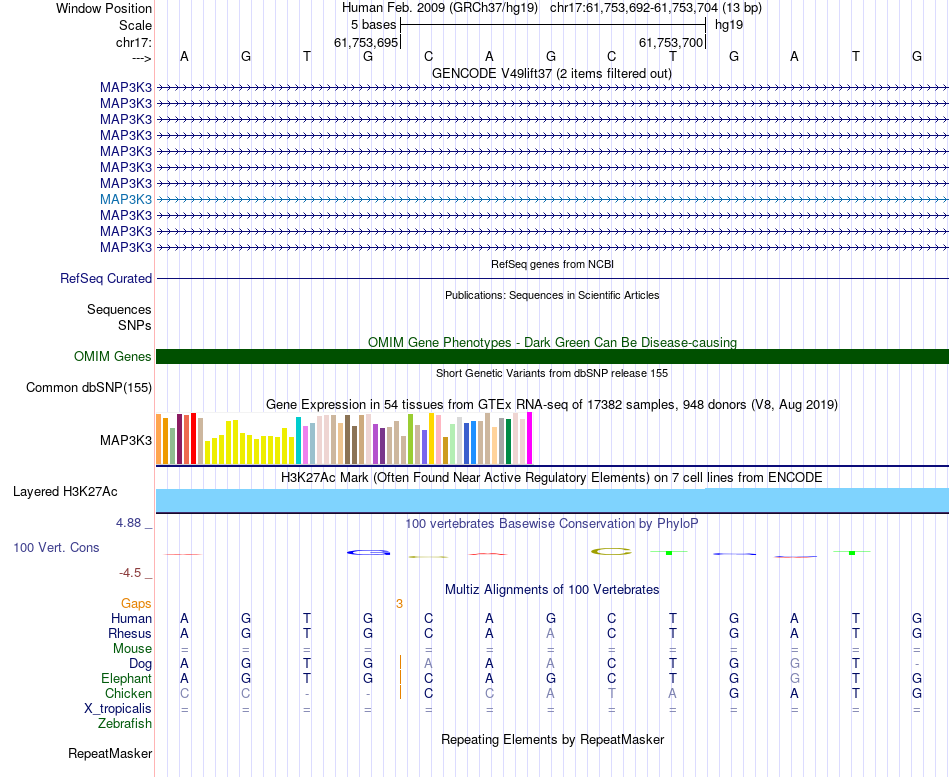The height and width of the screenshot is (777, 950).
Task: Click the '--->' base direction arrow label
Action: [141, 58]
